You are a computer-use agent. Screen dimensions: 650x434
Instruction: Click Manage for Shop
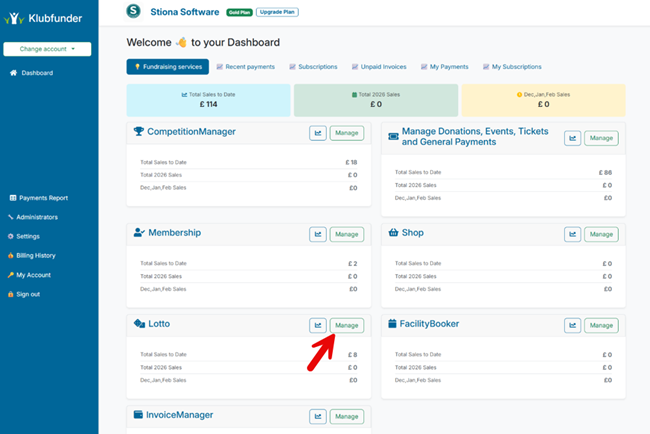click(x=601, y=234)
